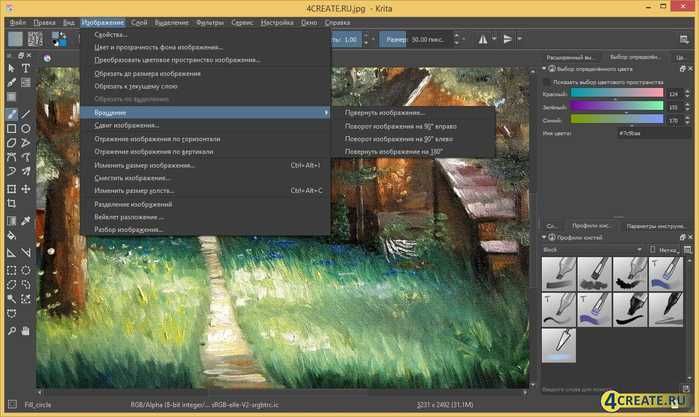Viewport: 699px width, 417px height.
Task: Open the foreground/background color selector
Action: (x=58, y=39)
